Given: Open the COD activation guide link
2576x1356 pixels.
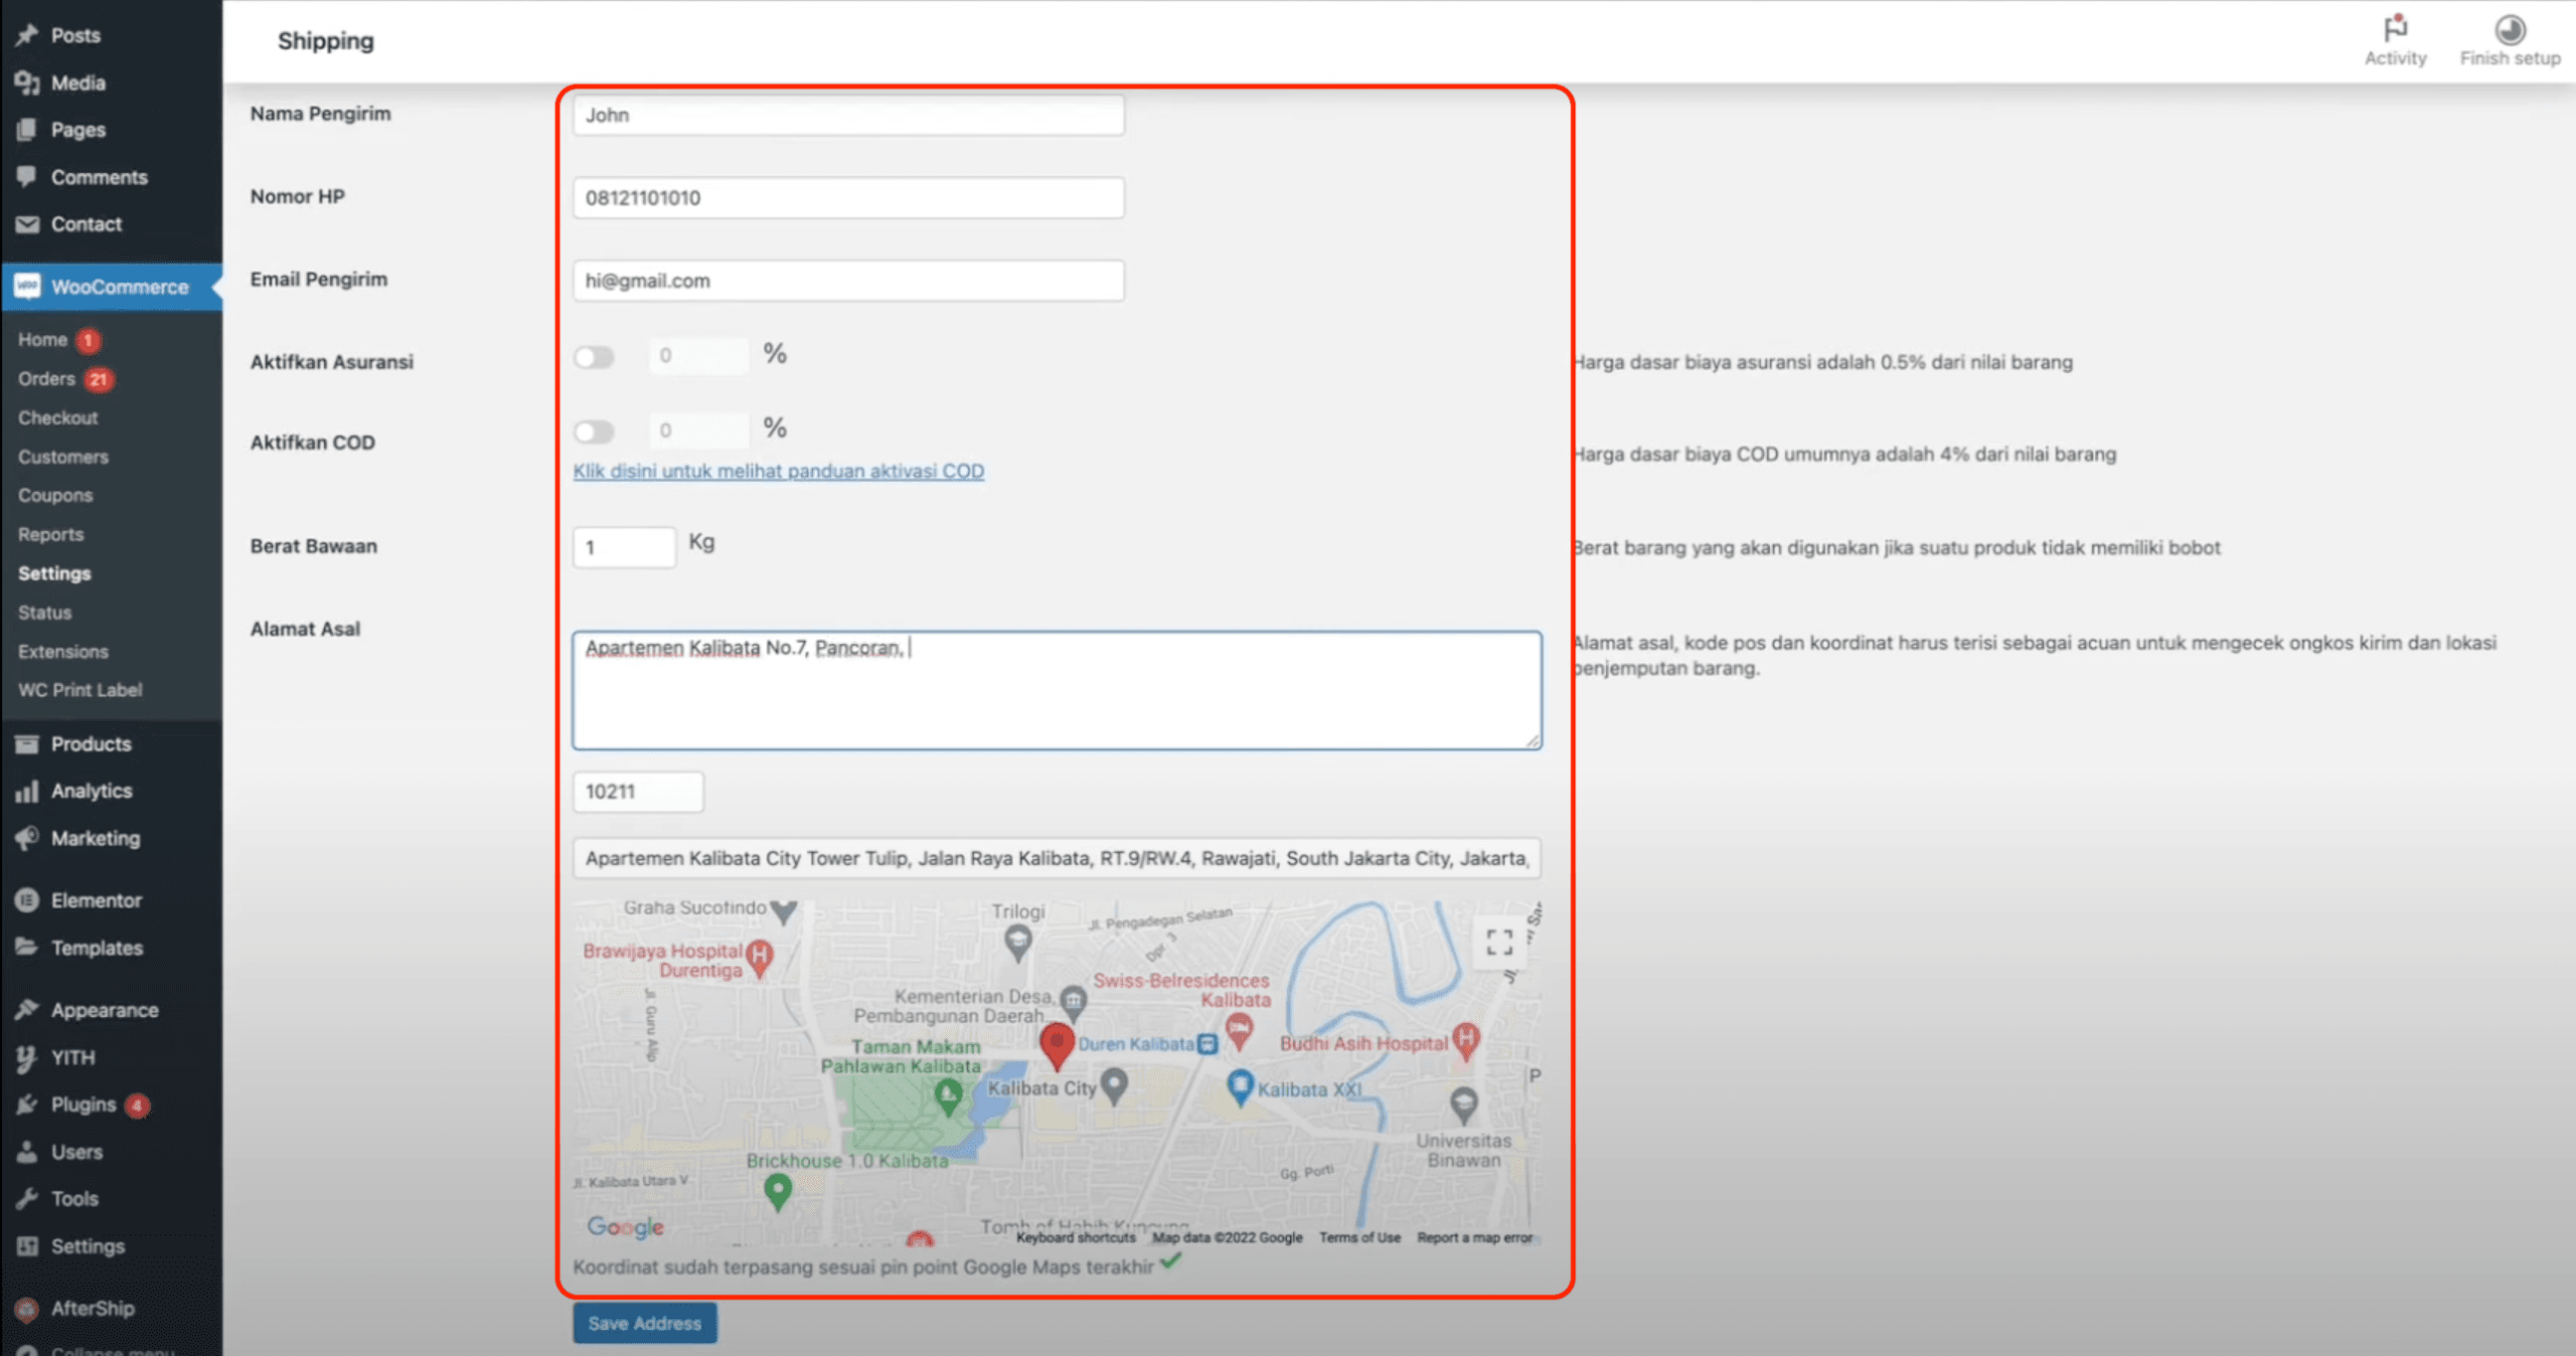Looking at the screenshot, I should pyautogui.click(x=778, y=471).
